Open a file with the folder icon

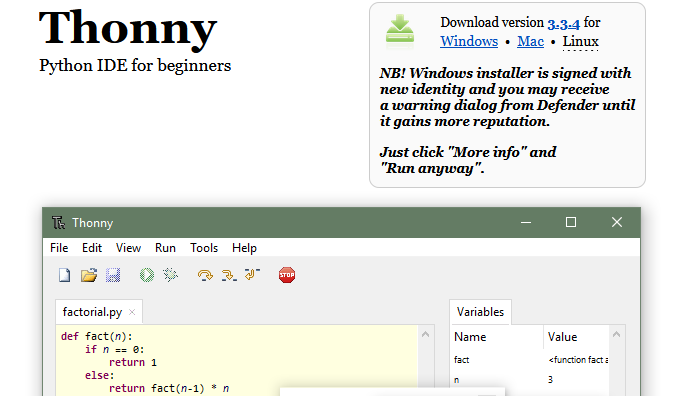click(x=89, y=275)
